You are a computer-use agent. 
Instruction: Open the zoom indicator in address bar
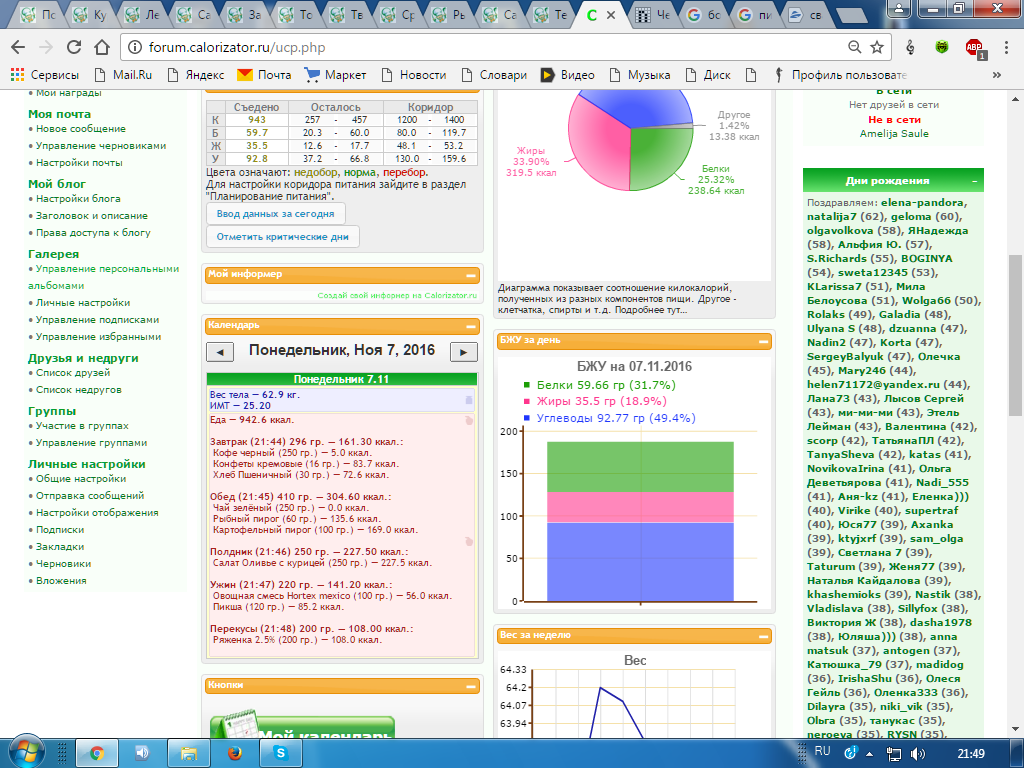point(854,47)
